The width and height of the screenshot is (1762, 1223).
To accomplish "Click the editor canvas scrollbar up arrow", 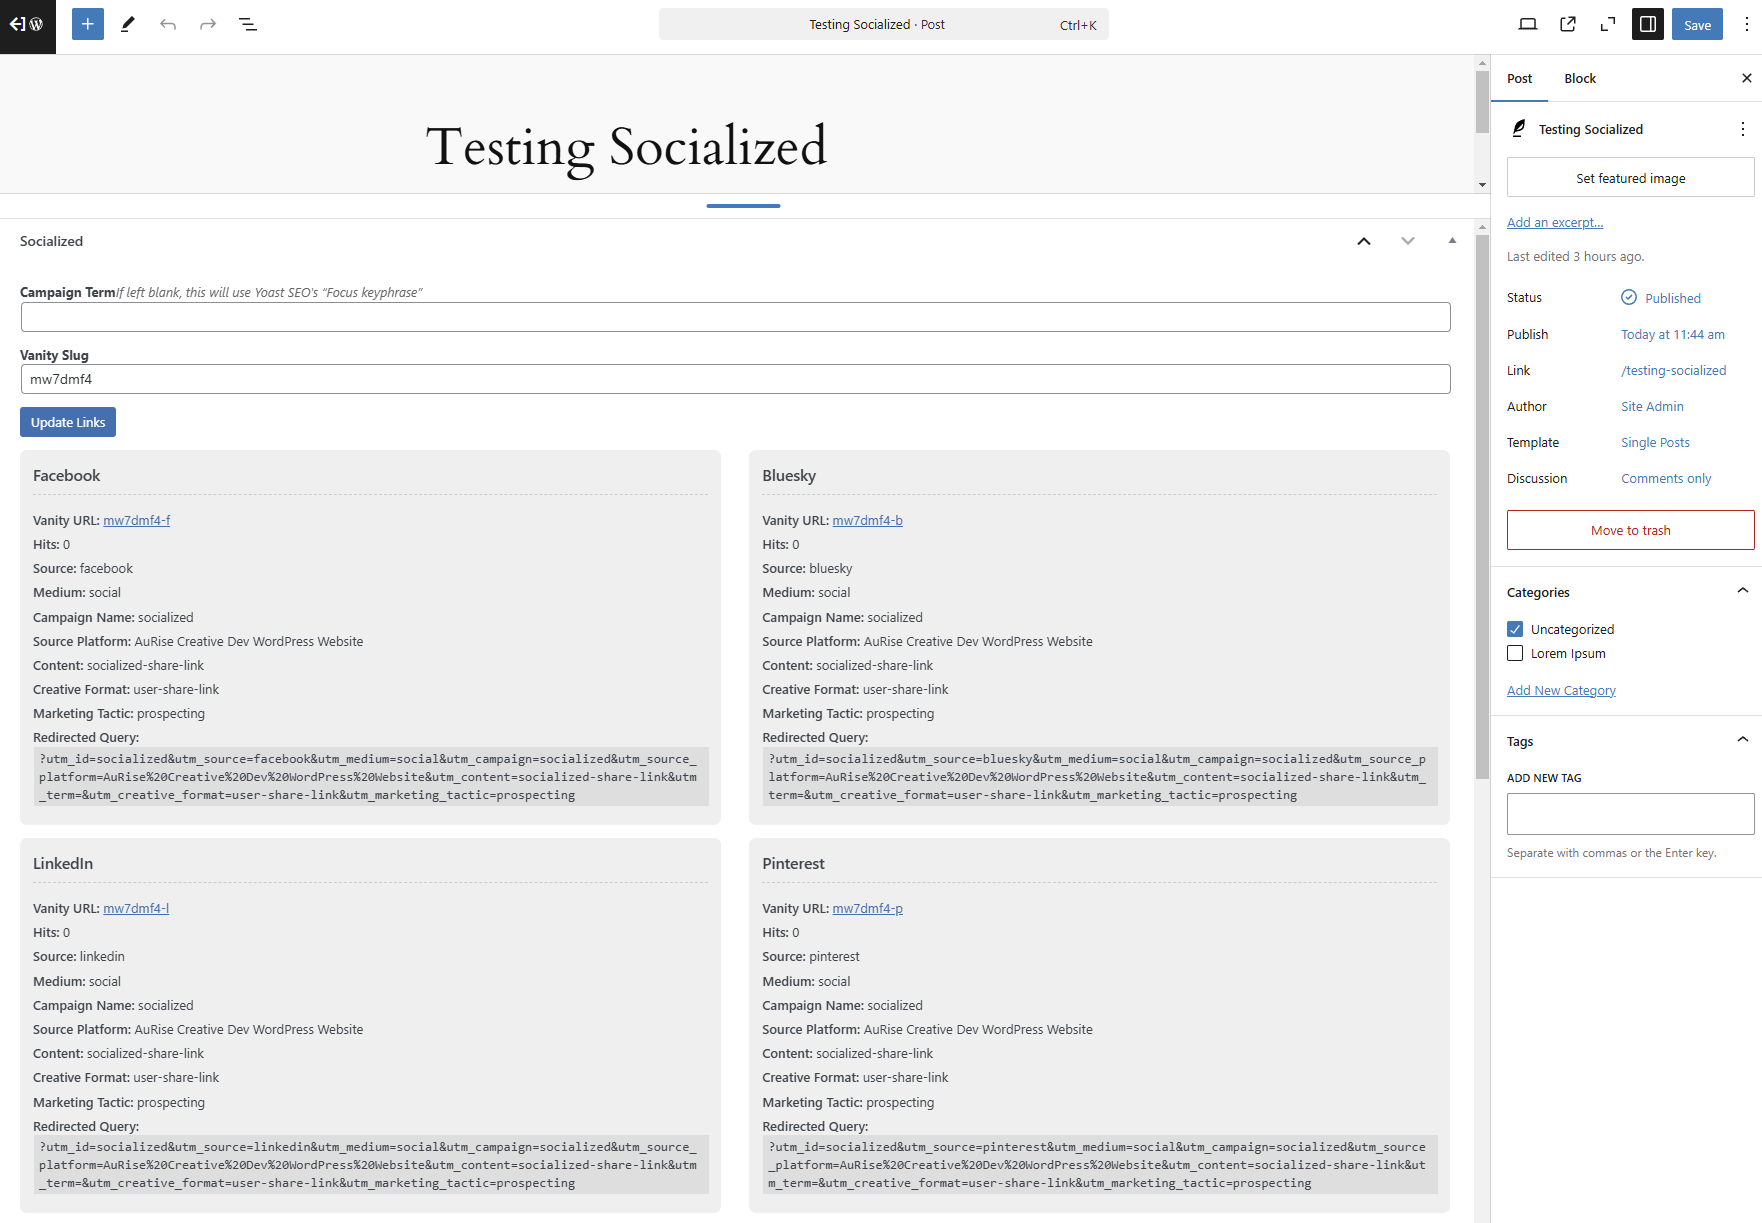I will [x=1482, y=63].
